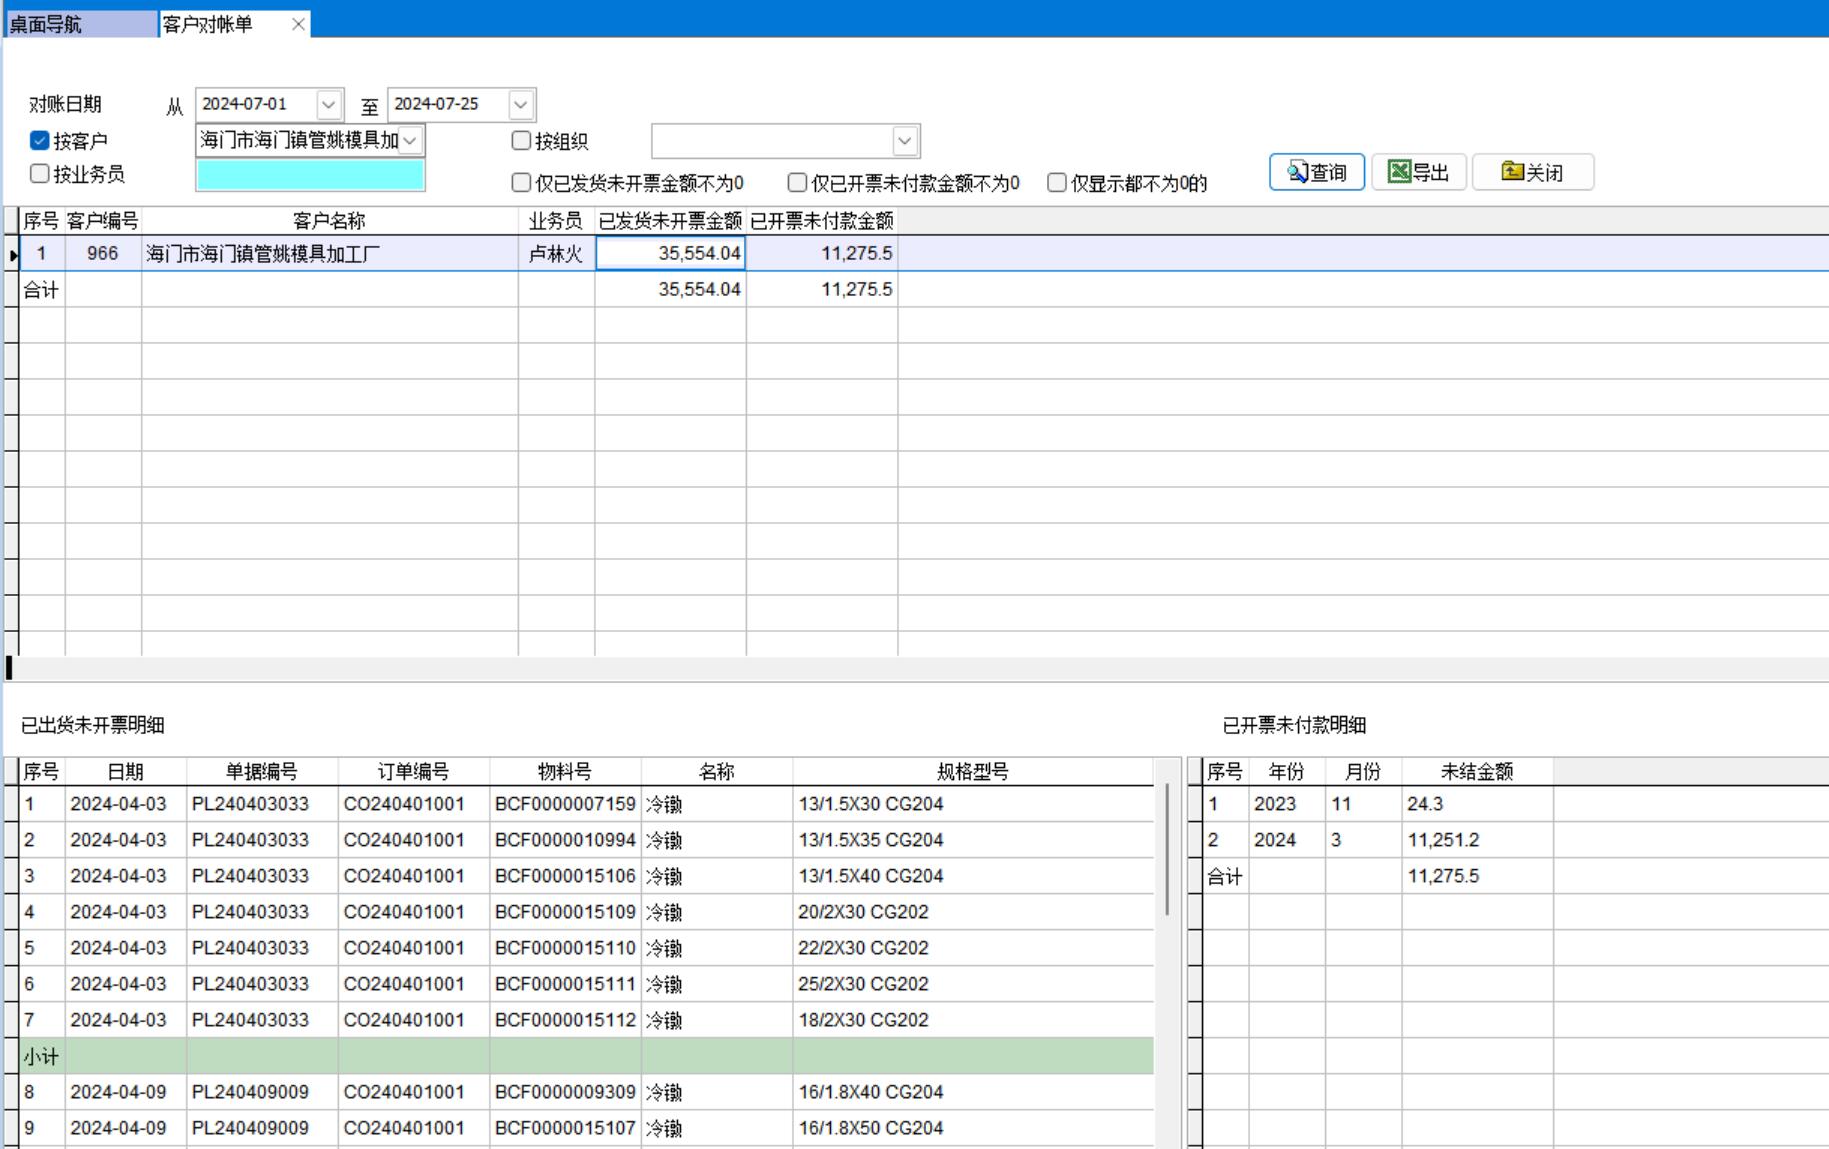Click the 已出货未开票明细 vertical scrollbar
The height and width of the screenshot is (1149, 1829).
[x=1167, y=850]
